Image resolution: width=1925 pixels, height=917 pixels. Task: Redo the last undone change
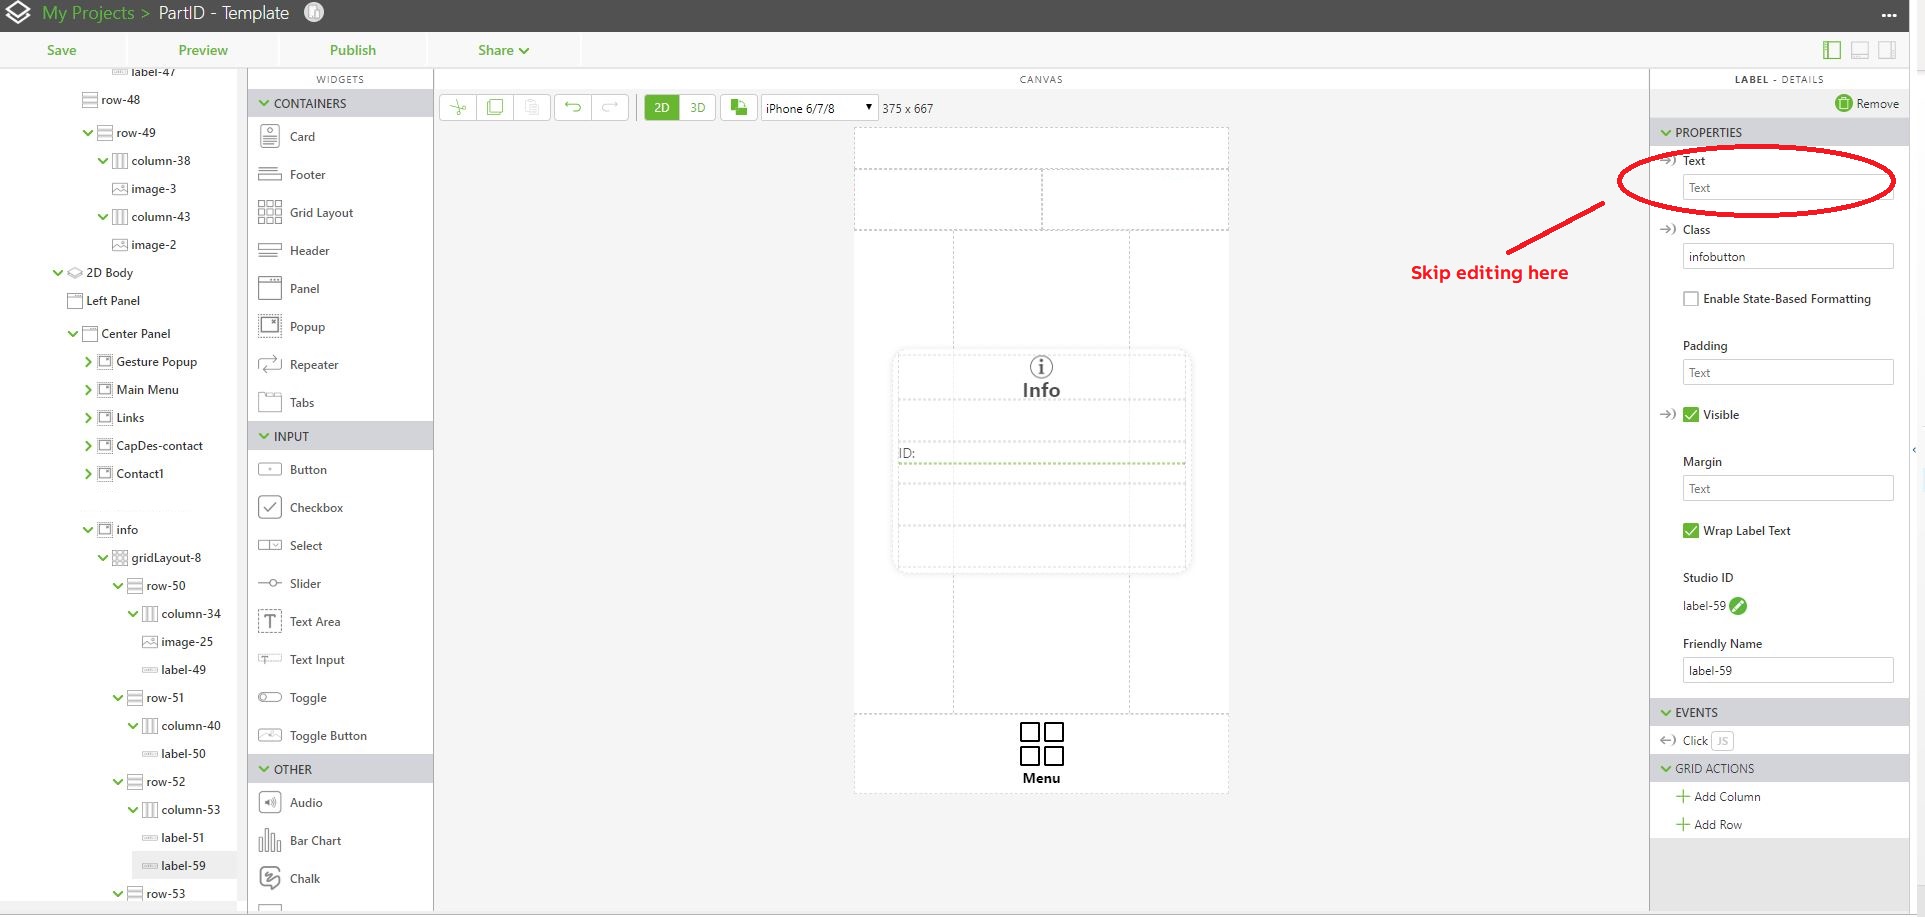click(x=610, y=108)
